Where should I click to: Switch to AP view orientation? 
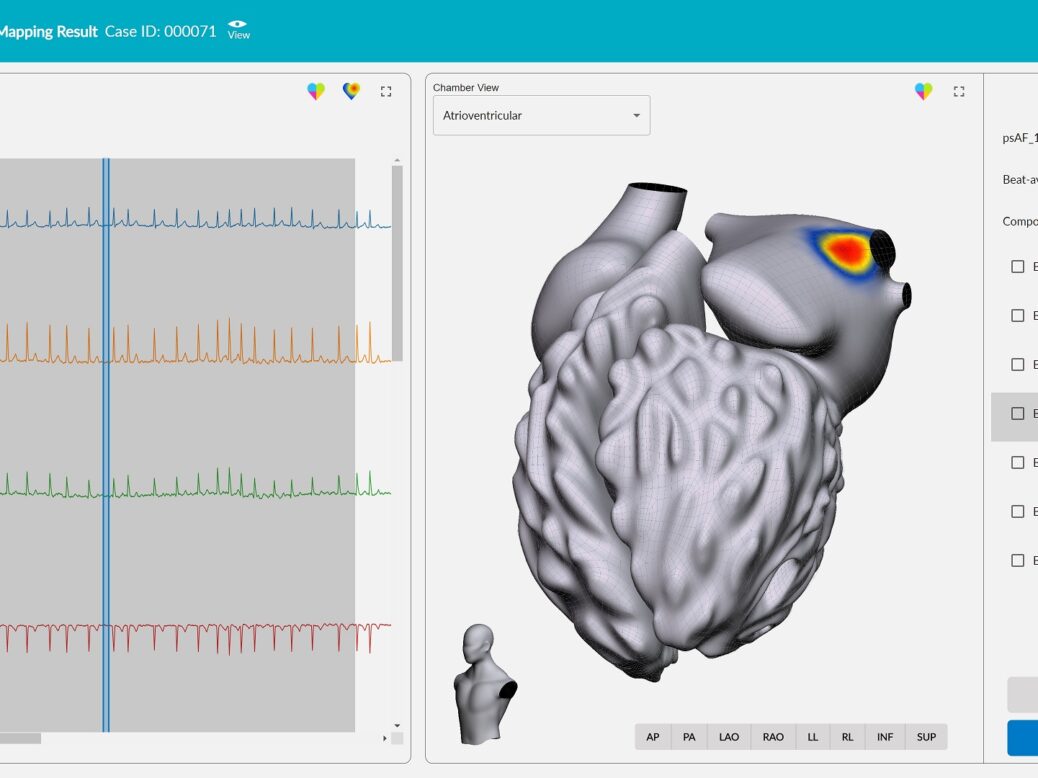[653, 737]
